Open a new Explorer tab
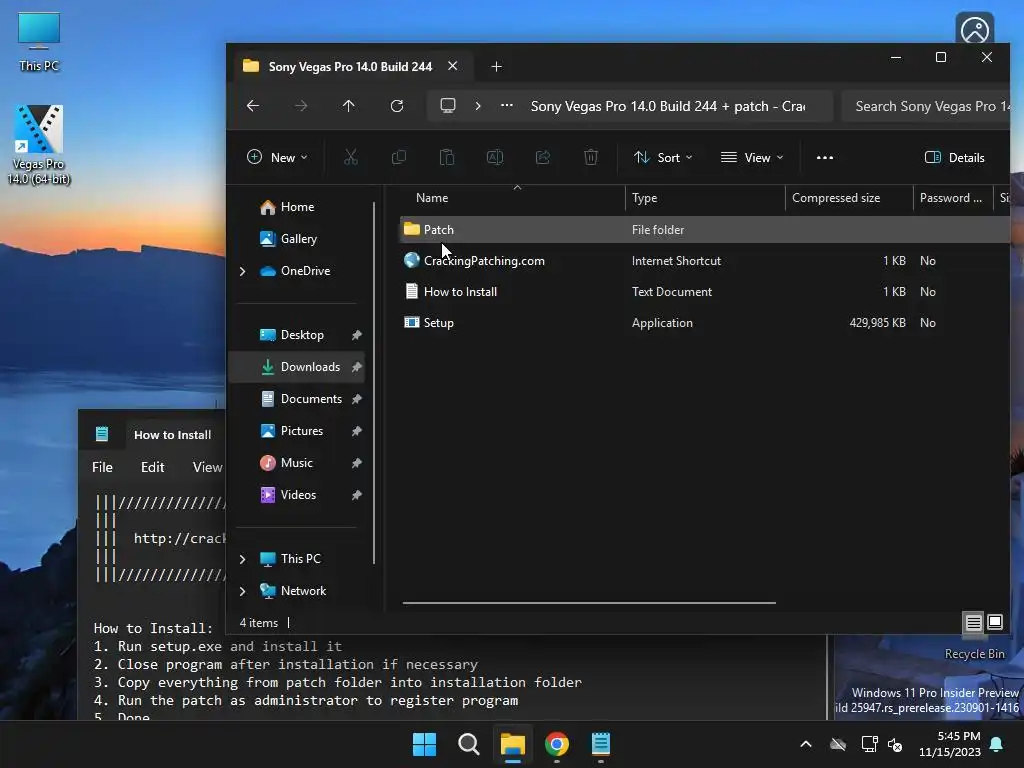The width and height of the screenshot is (1024, 768). (x=496, y=67)
